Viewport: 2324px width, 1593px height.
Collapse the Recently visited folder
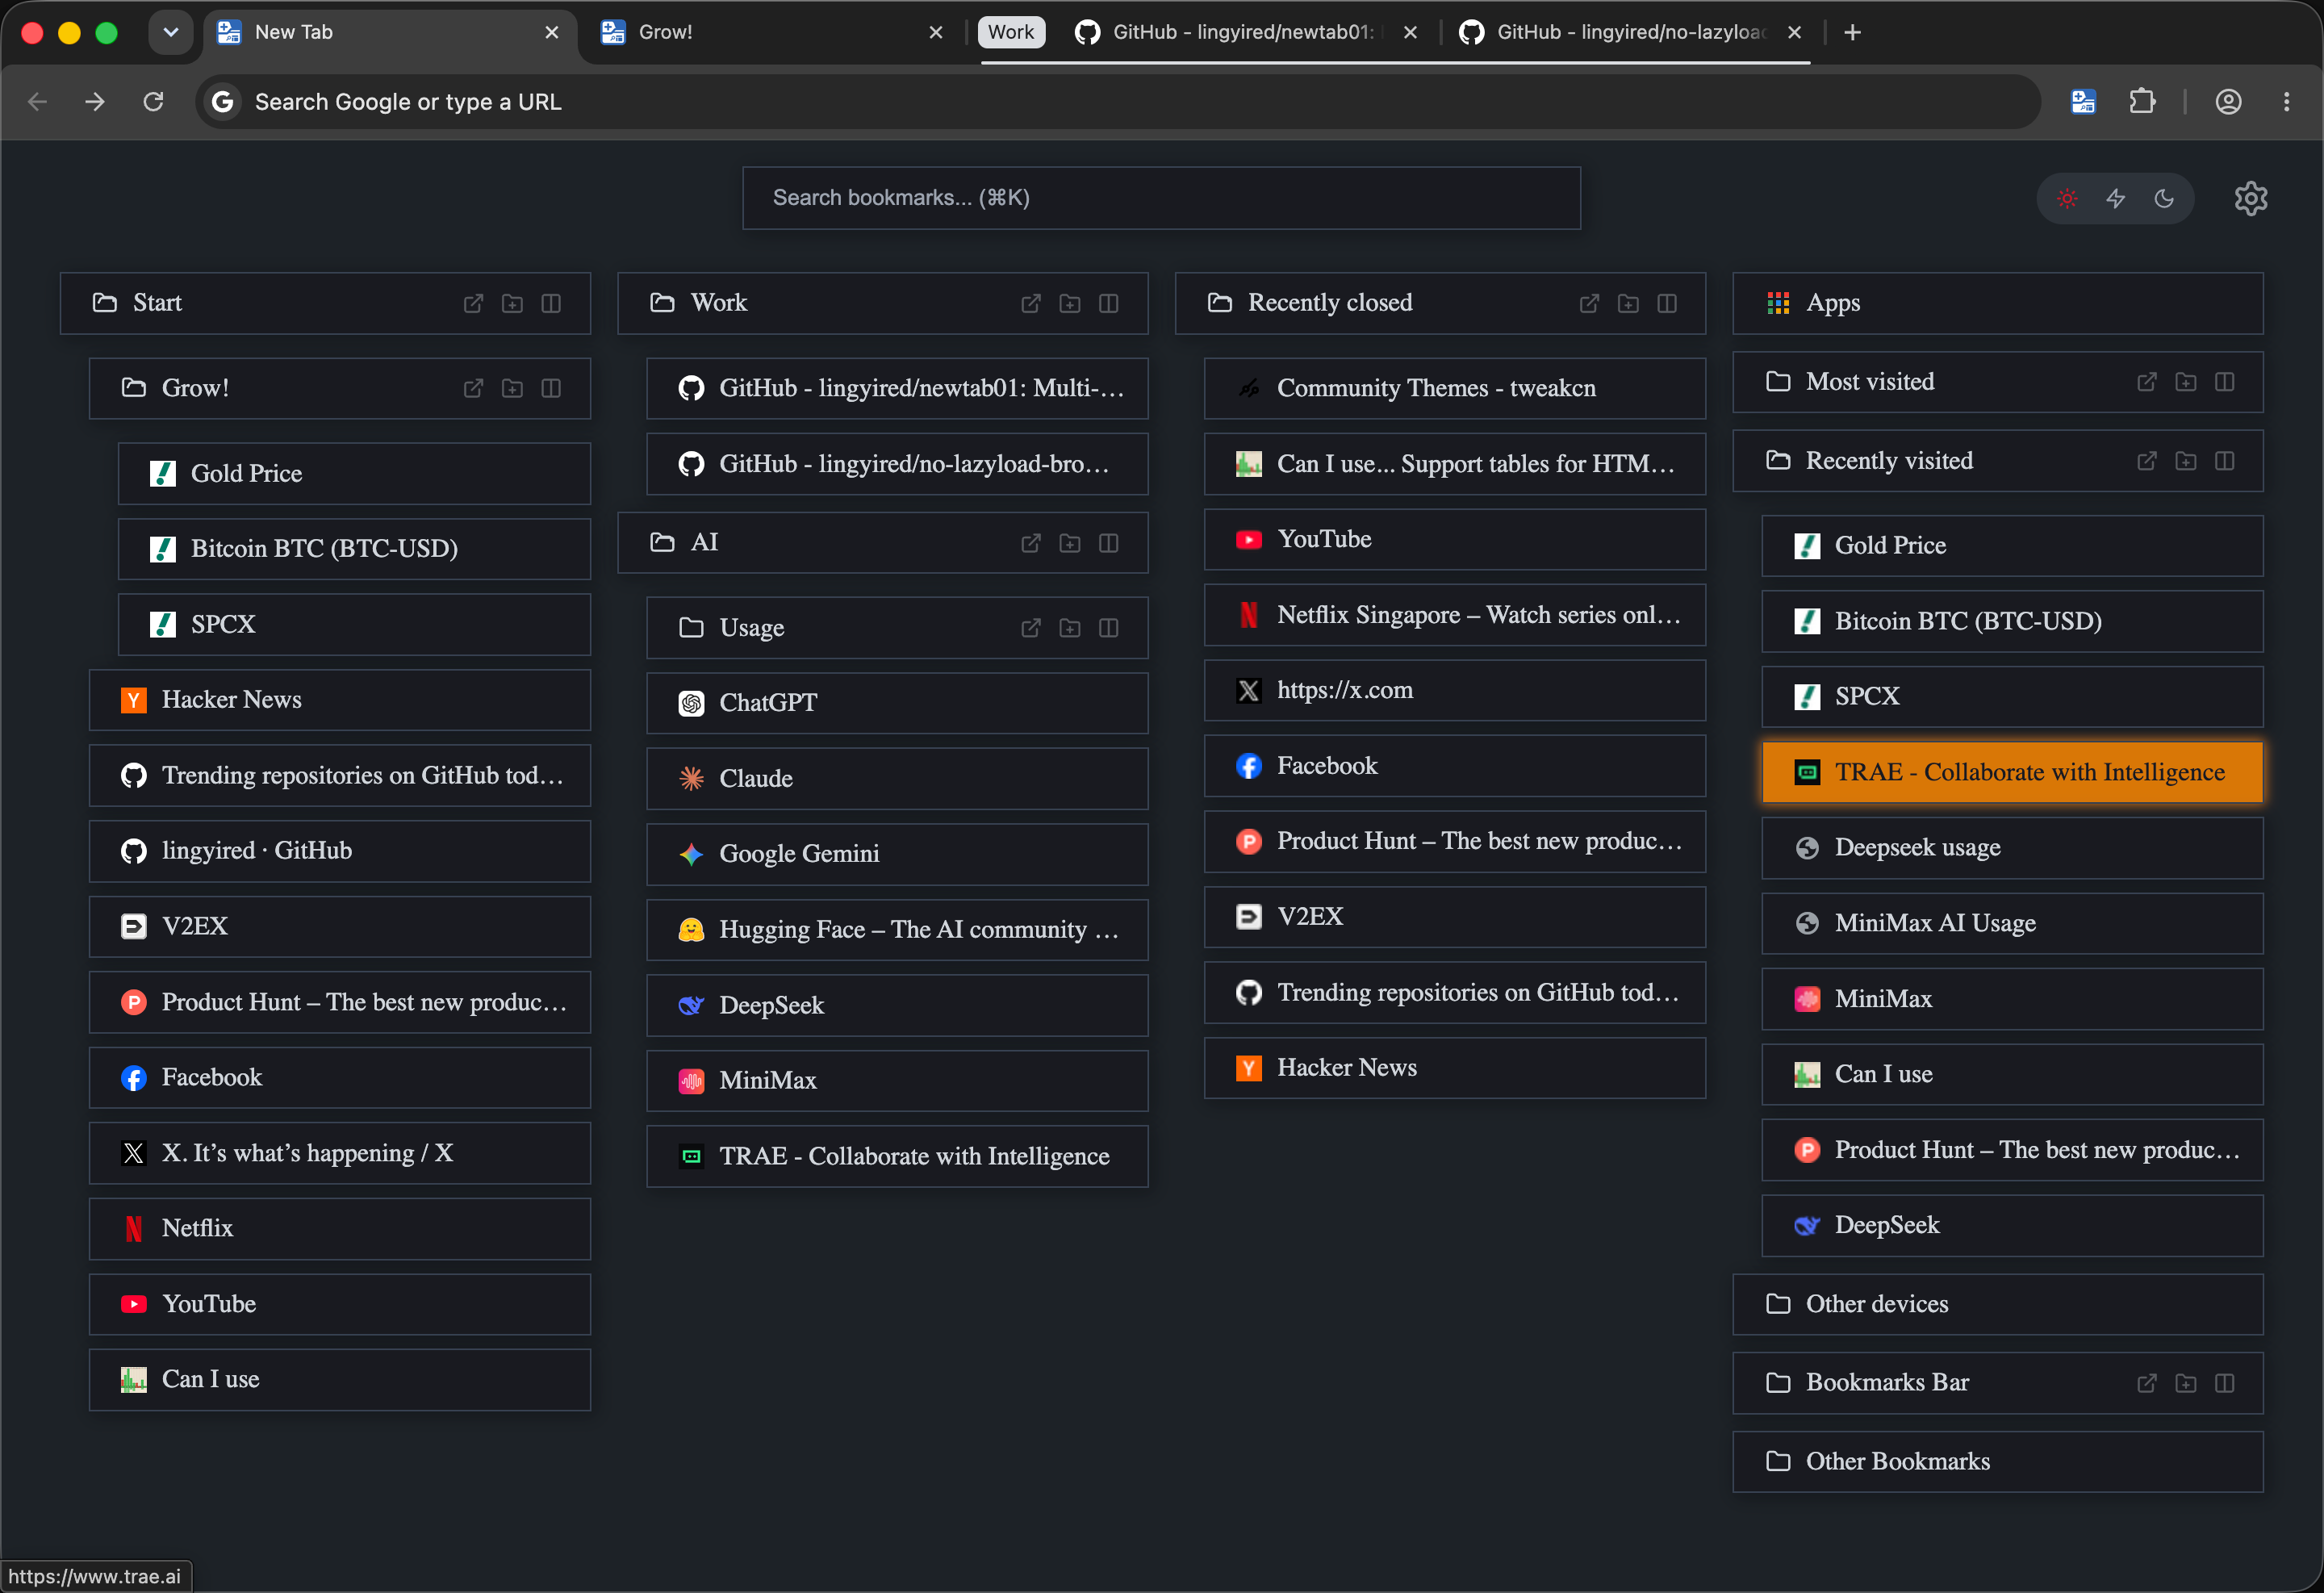tap(1998, 461)
